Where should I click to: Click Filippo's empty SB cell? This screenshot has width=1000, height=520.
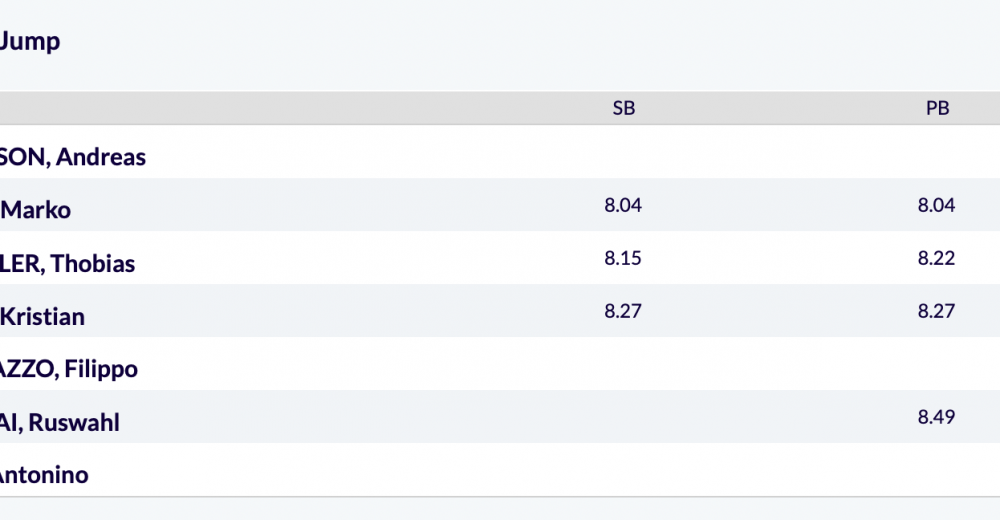(623, 364)
